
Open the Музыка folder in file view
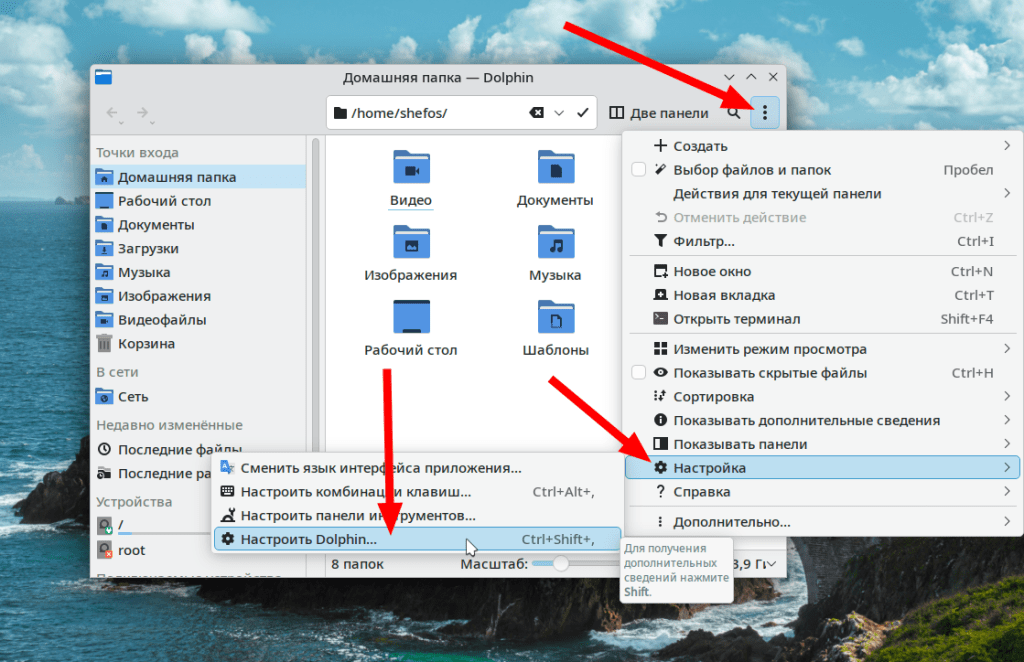(x=555, y=245)
